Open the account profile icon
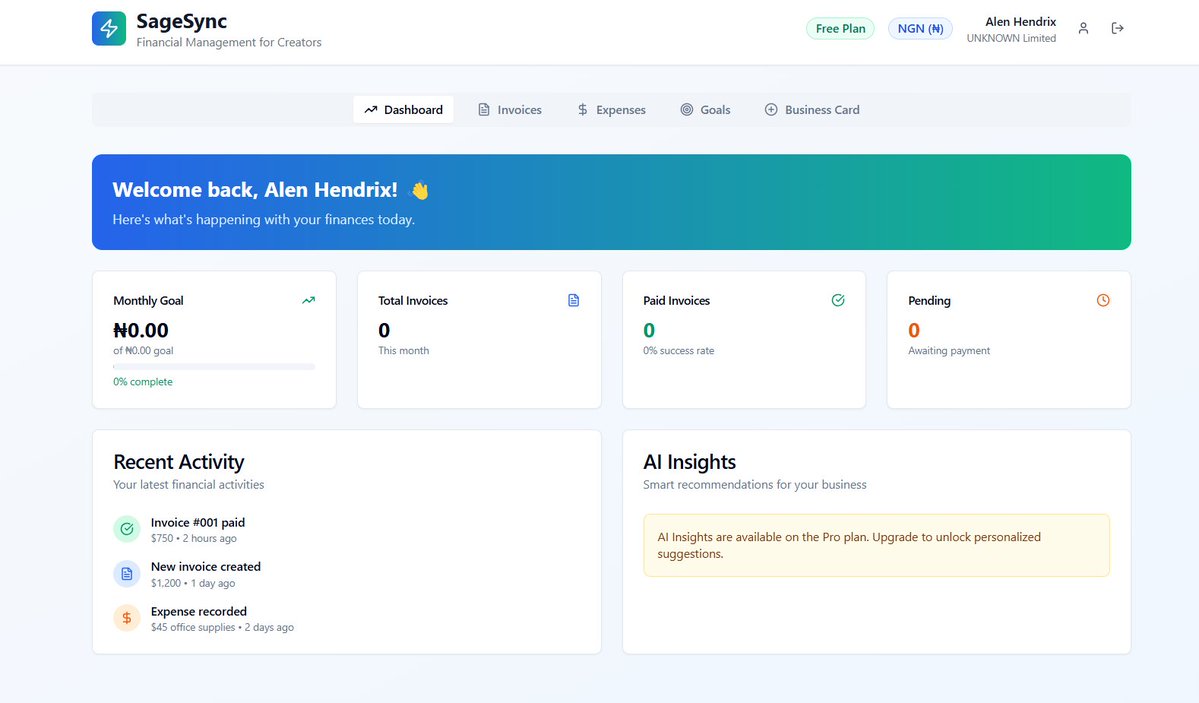The height and width of the screenshot is (703, 1199). (1083, 29)
